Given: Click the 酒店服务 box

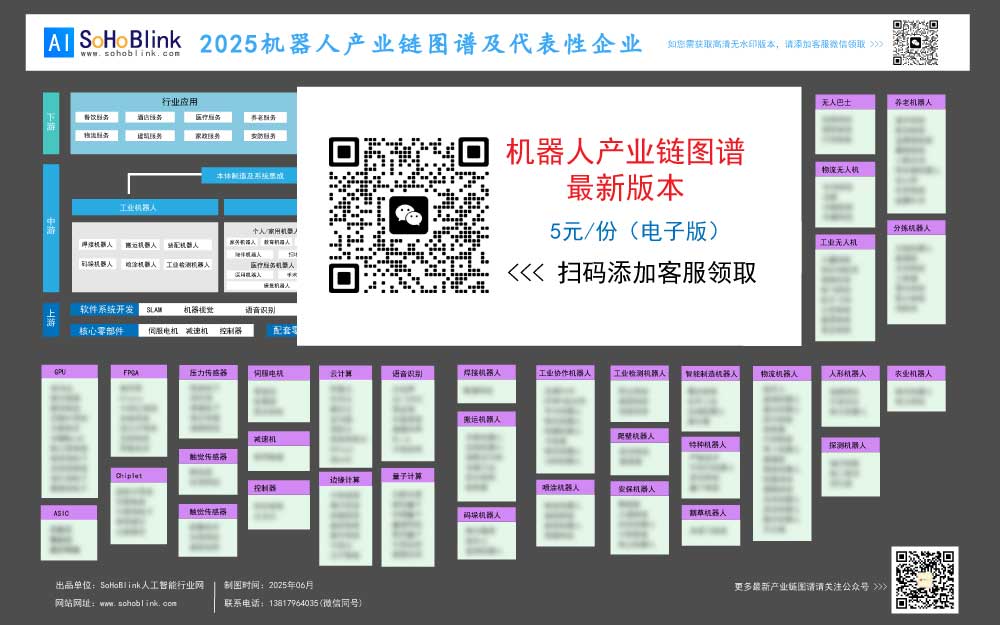Looking at the screenshot, I should click(150, 117).
